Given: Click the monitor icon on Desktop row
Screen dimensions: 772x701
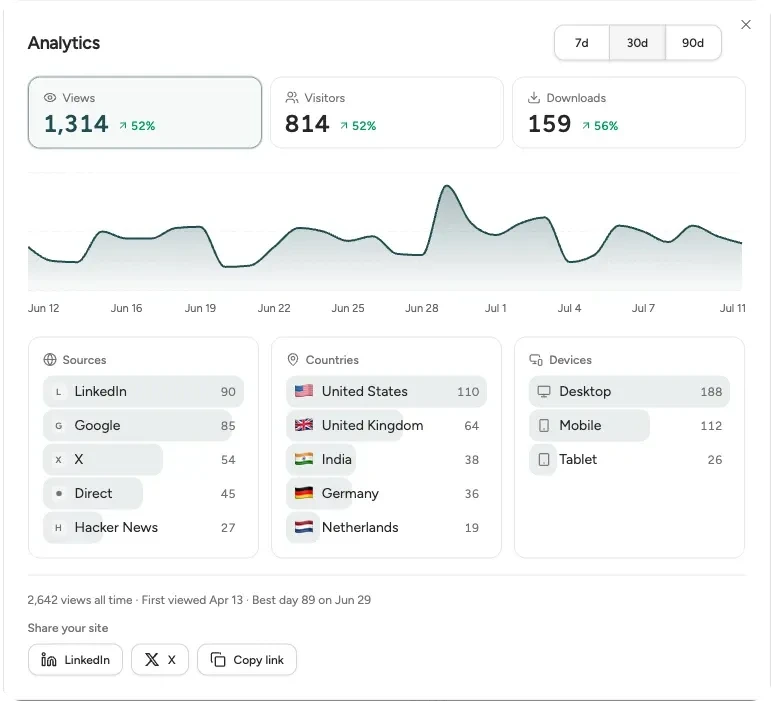Looking at the screenshot, I should (x=544, y=391).
